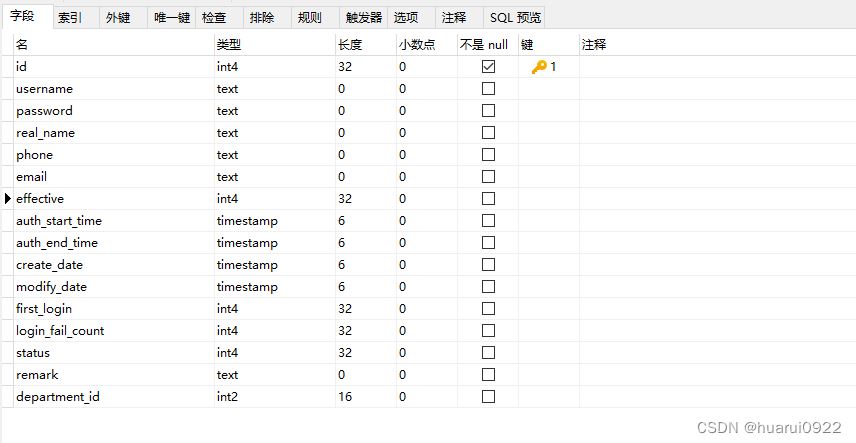
Task: Open the 外键 tab
Action: click(118, 17)
